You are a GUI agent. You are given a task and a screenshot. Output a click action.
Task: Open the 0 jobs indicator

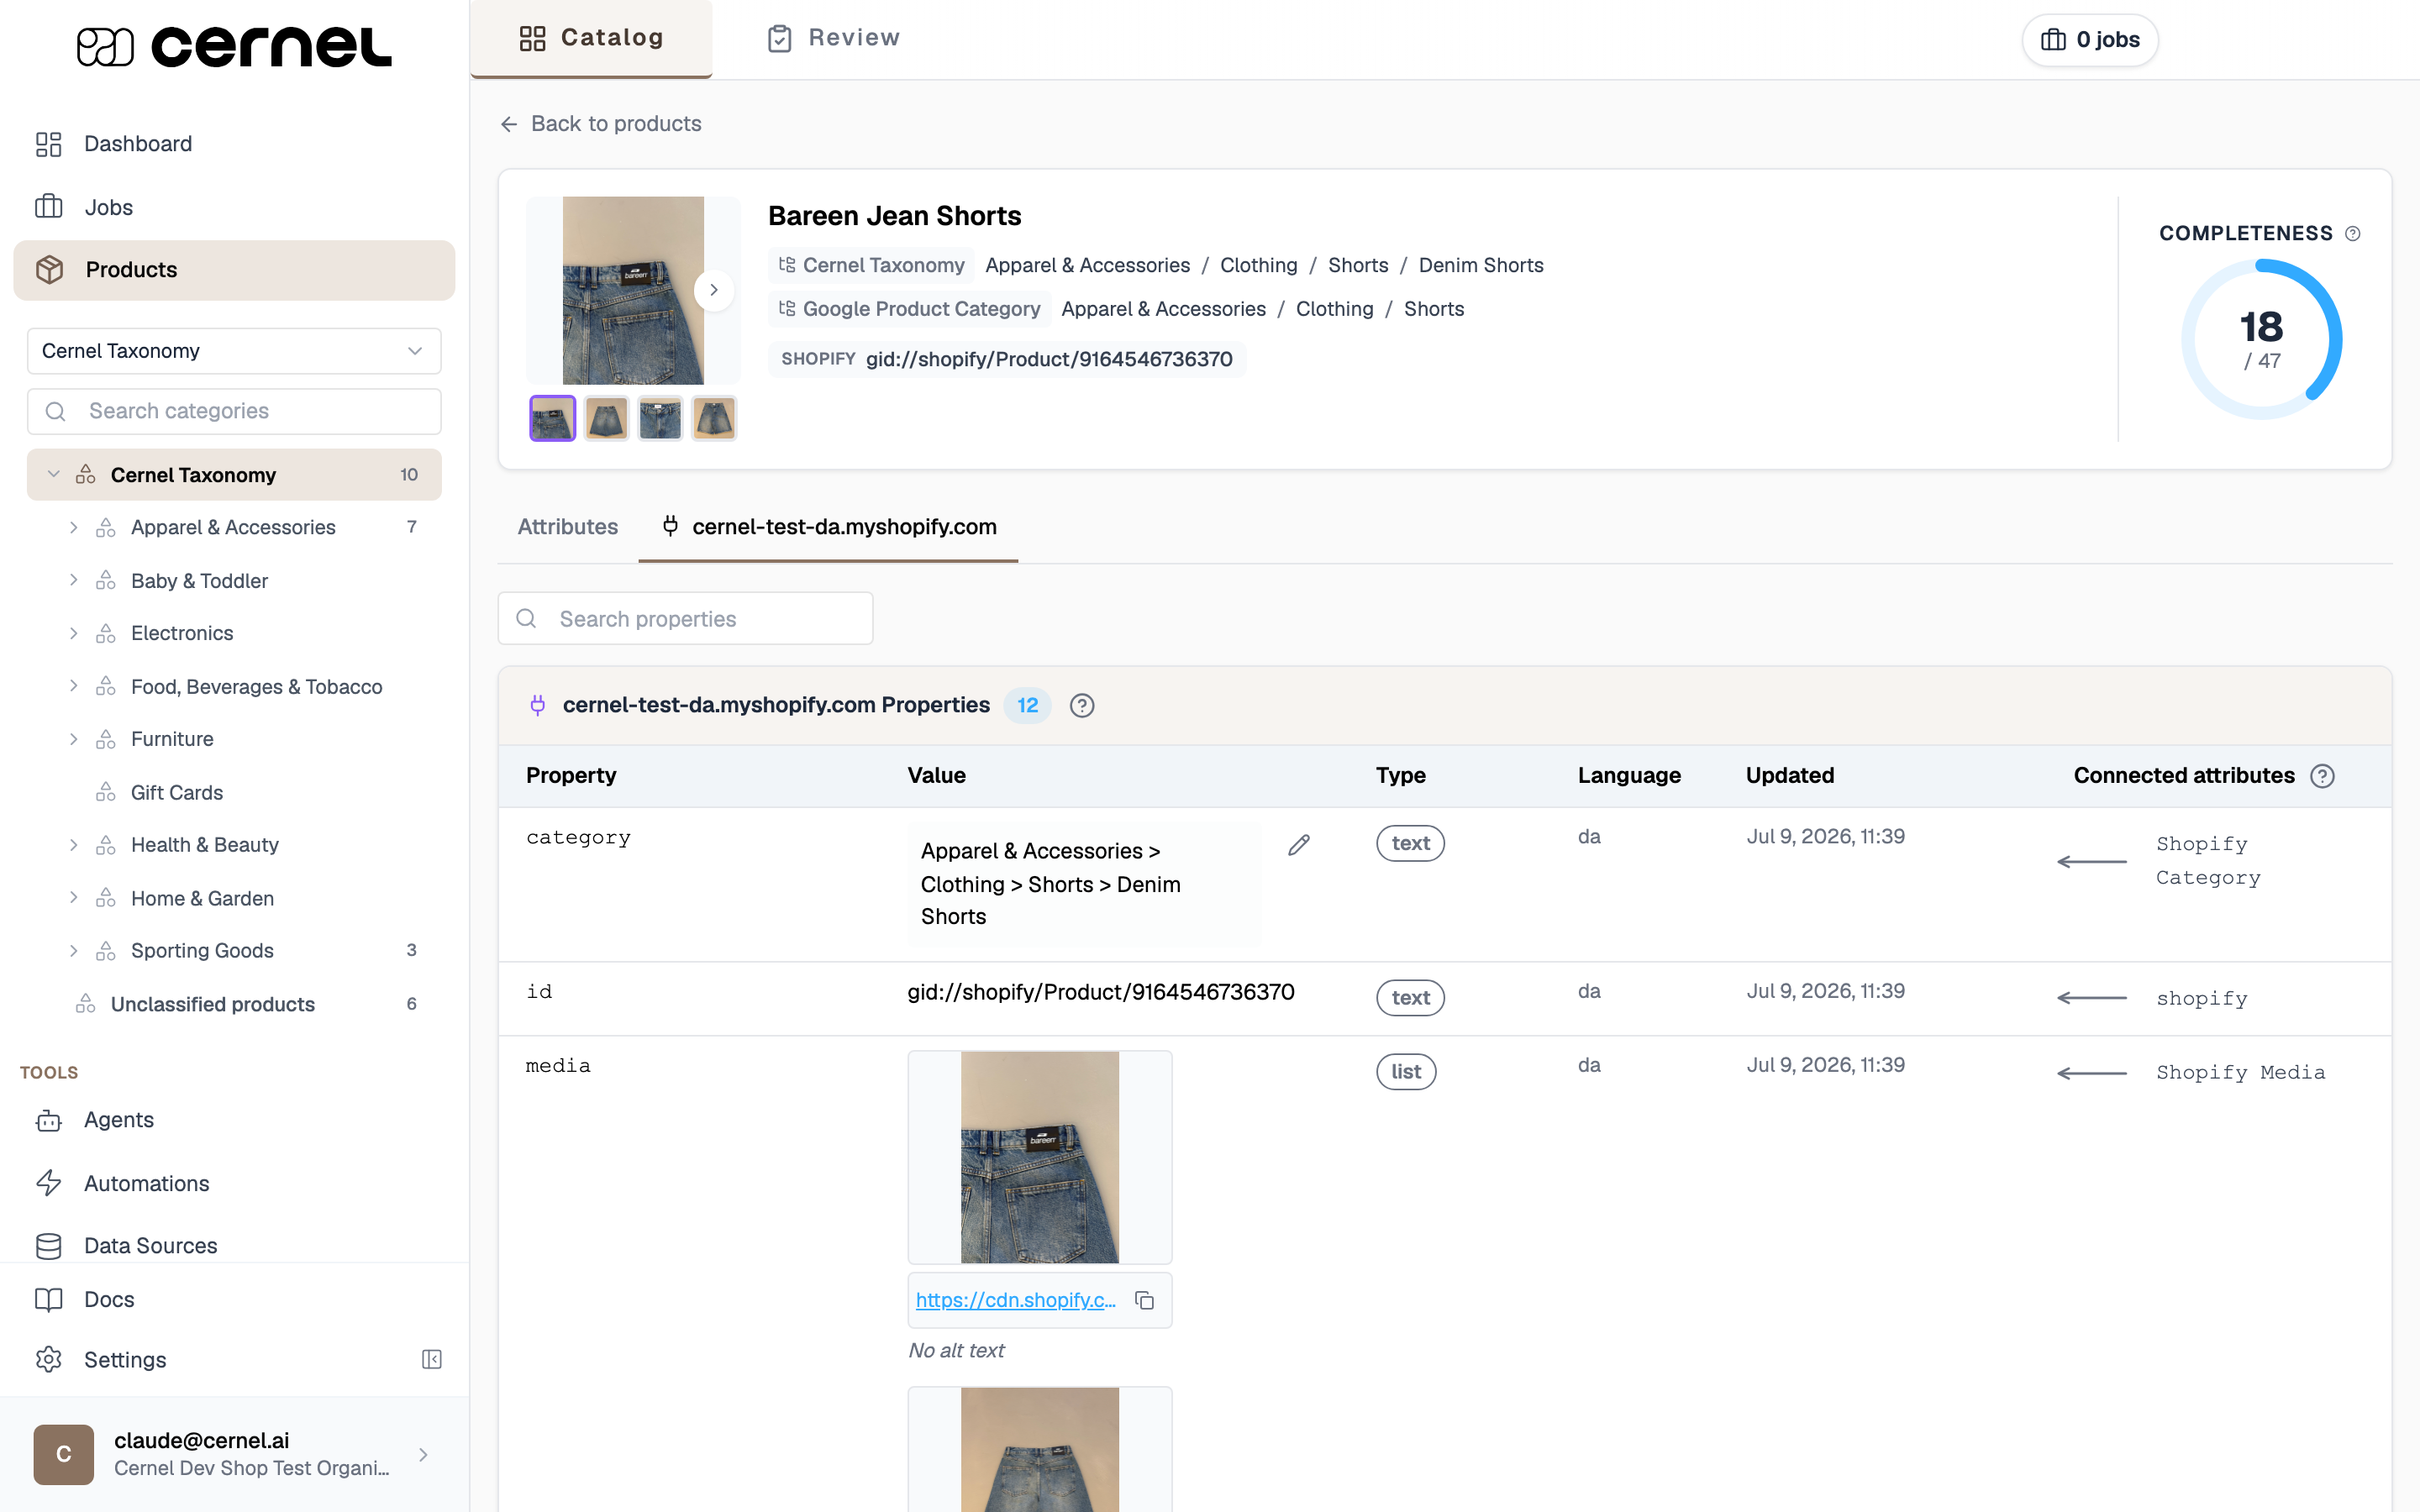[x=2090, y=40]
